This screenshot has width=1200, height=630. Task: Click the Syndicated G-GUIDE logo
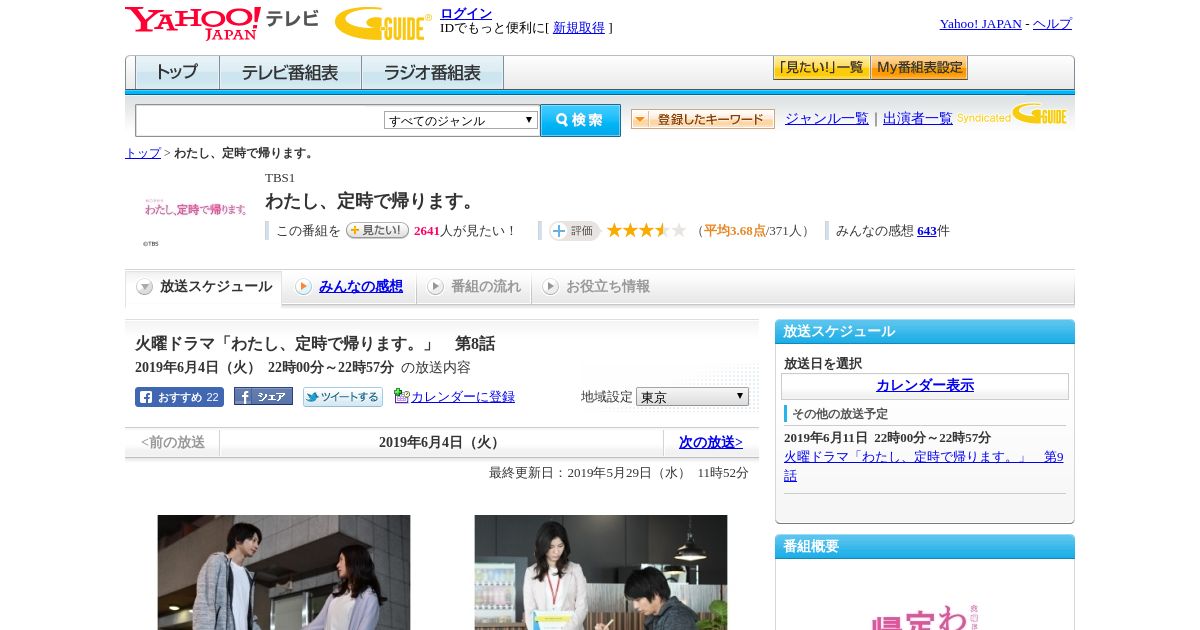pos(1012,114)
